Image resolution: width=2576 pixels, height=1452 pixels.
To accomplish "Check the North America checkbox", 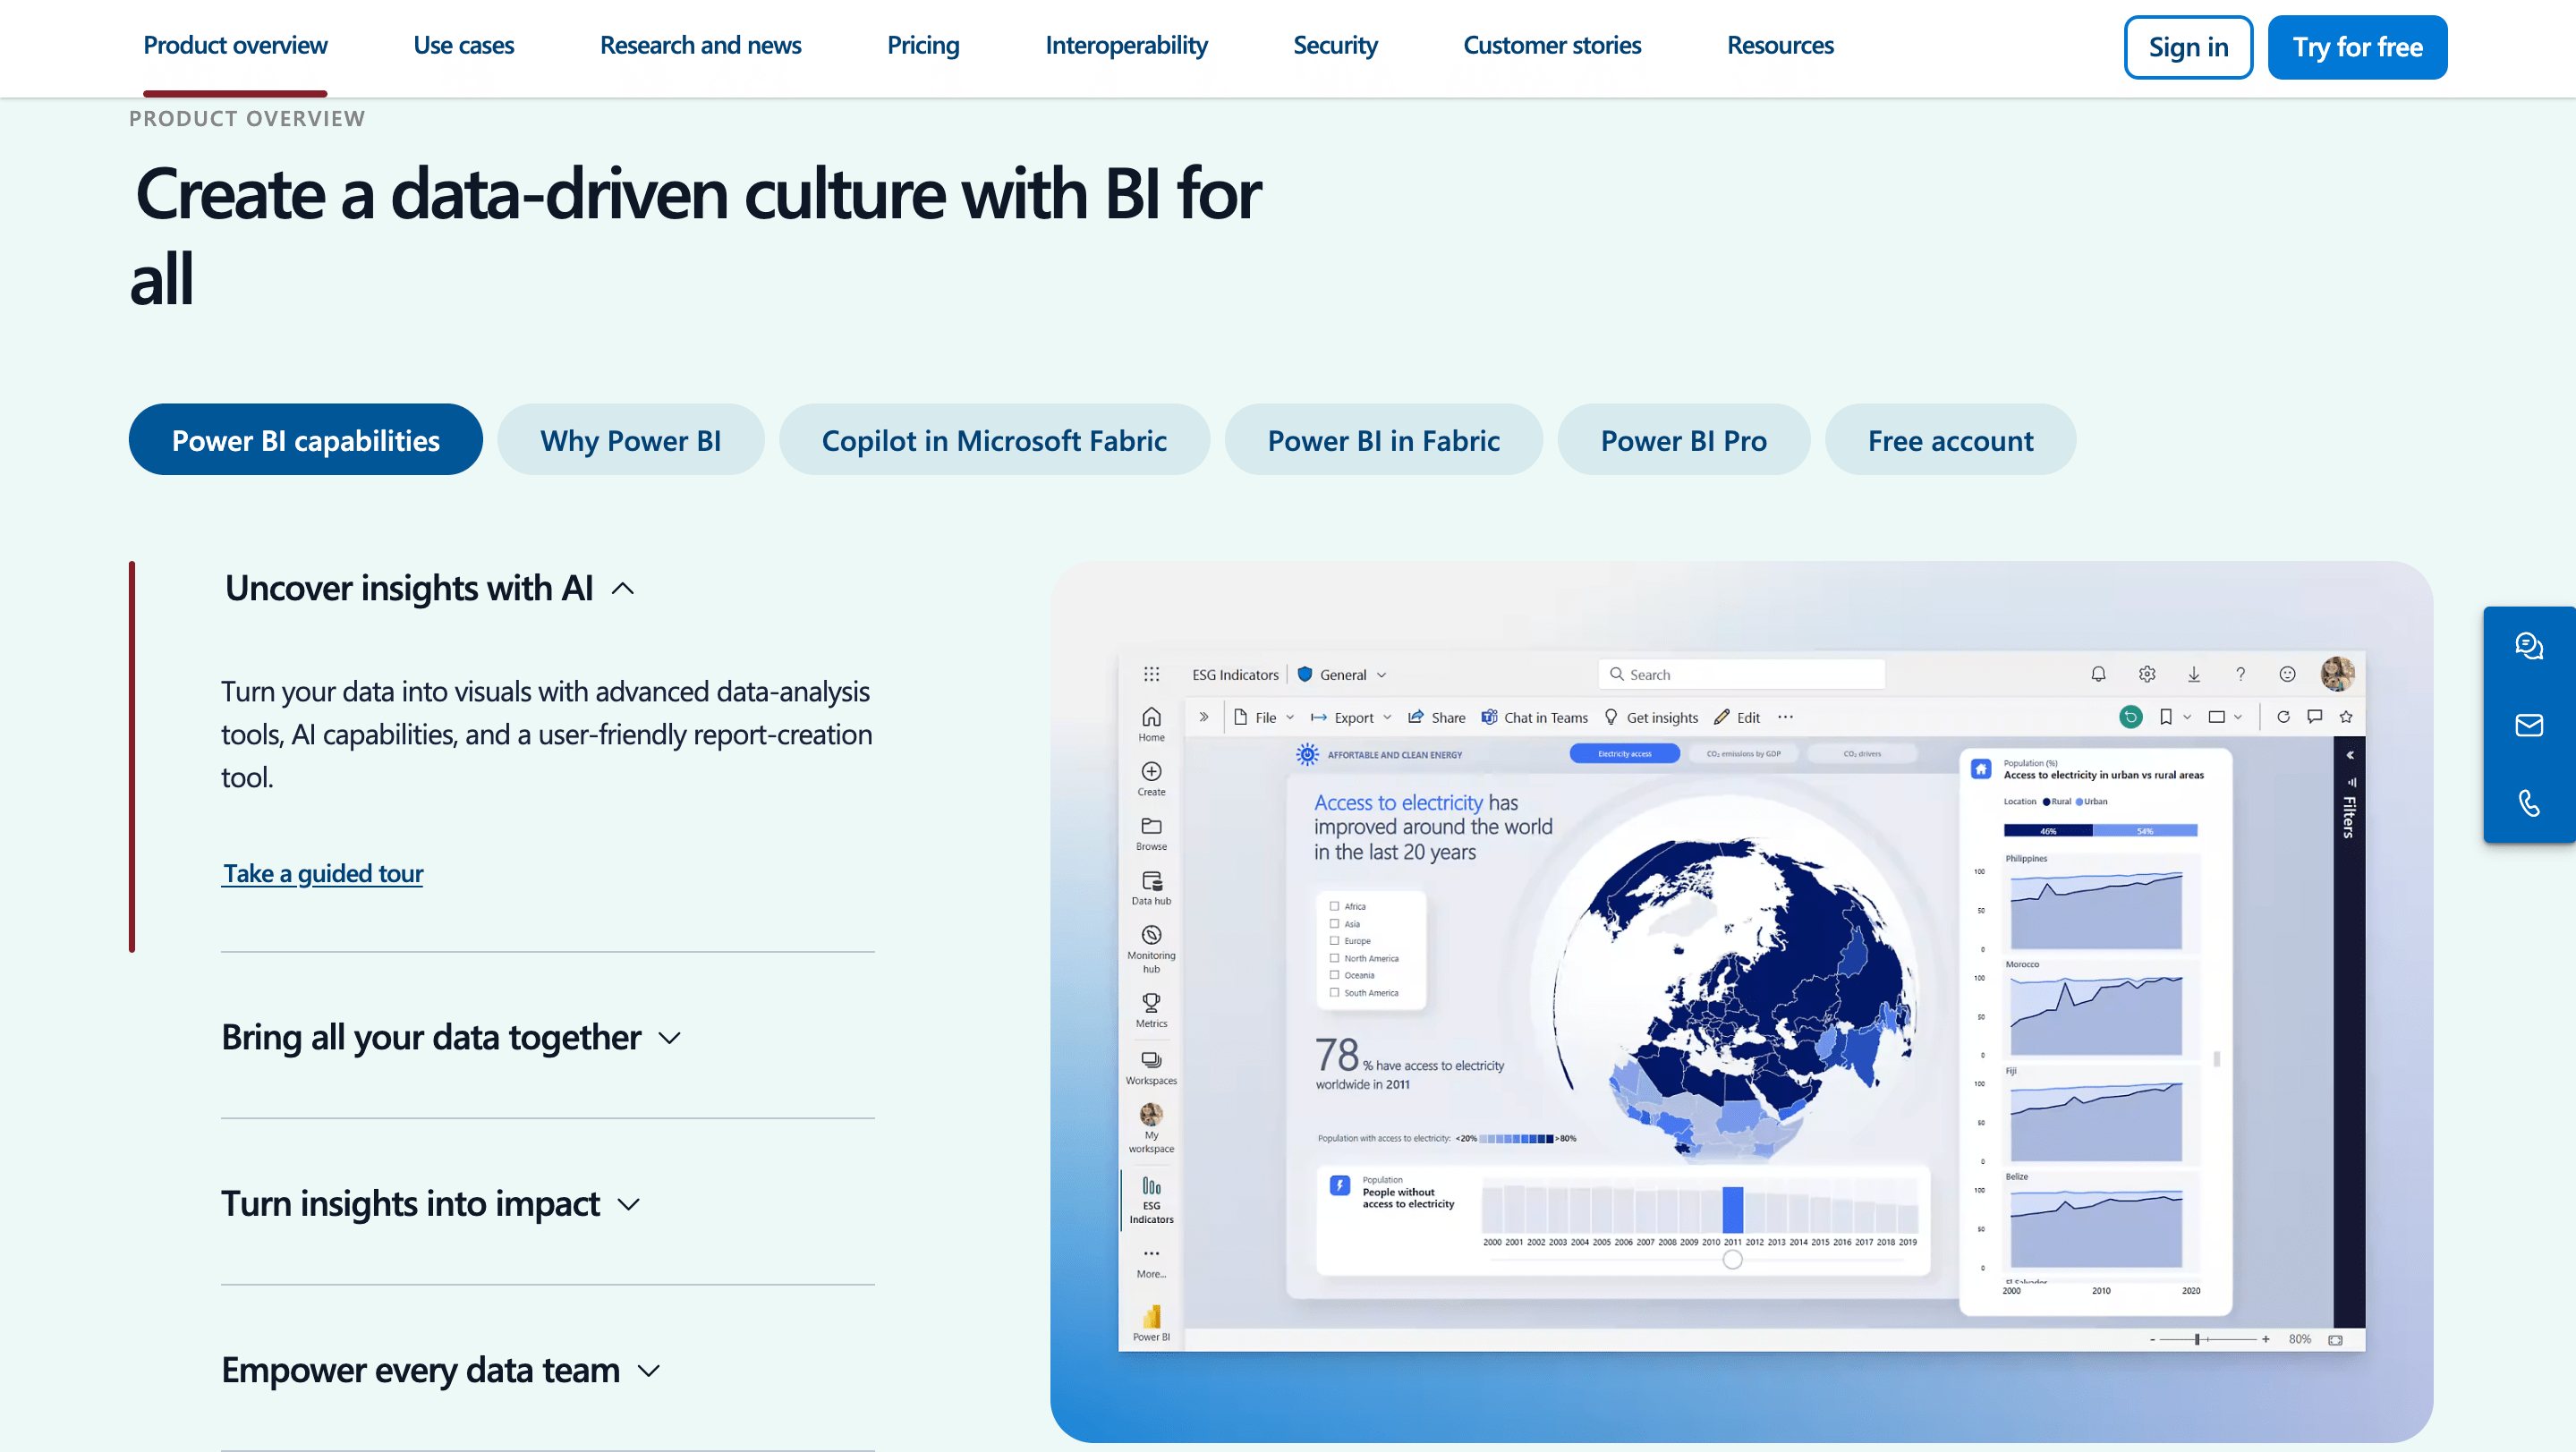I will coord(1334,958).
